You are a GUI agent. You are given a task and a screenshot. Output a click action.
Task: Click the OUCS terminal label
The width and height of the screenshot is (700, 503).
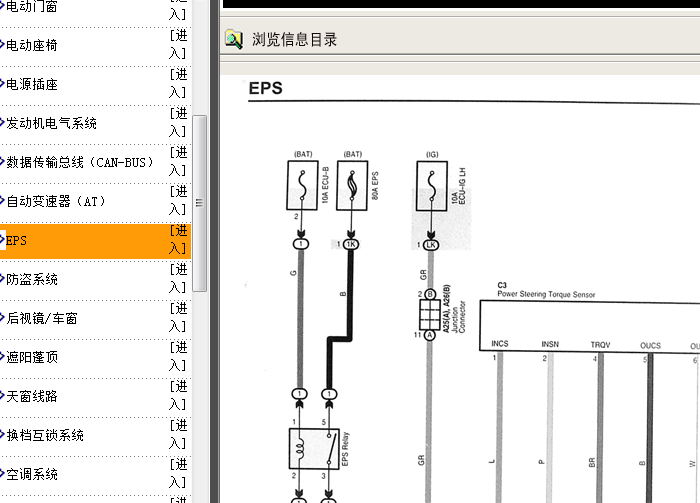pyautogui.click(x=650, y=345)
